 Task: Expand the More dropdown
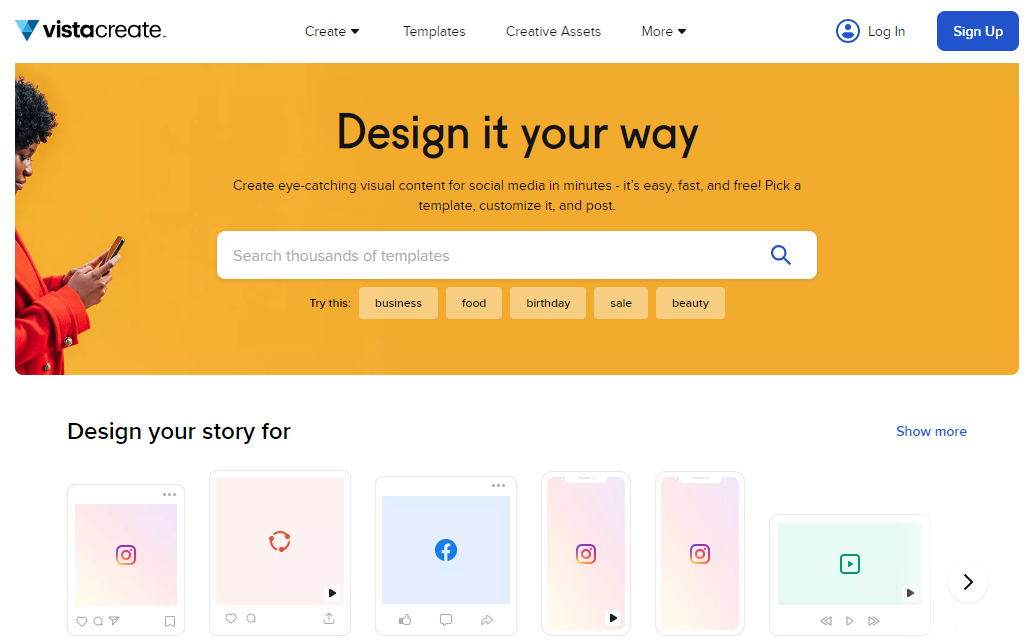(662, 31)
